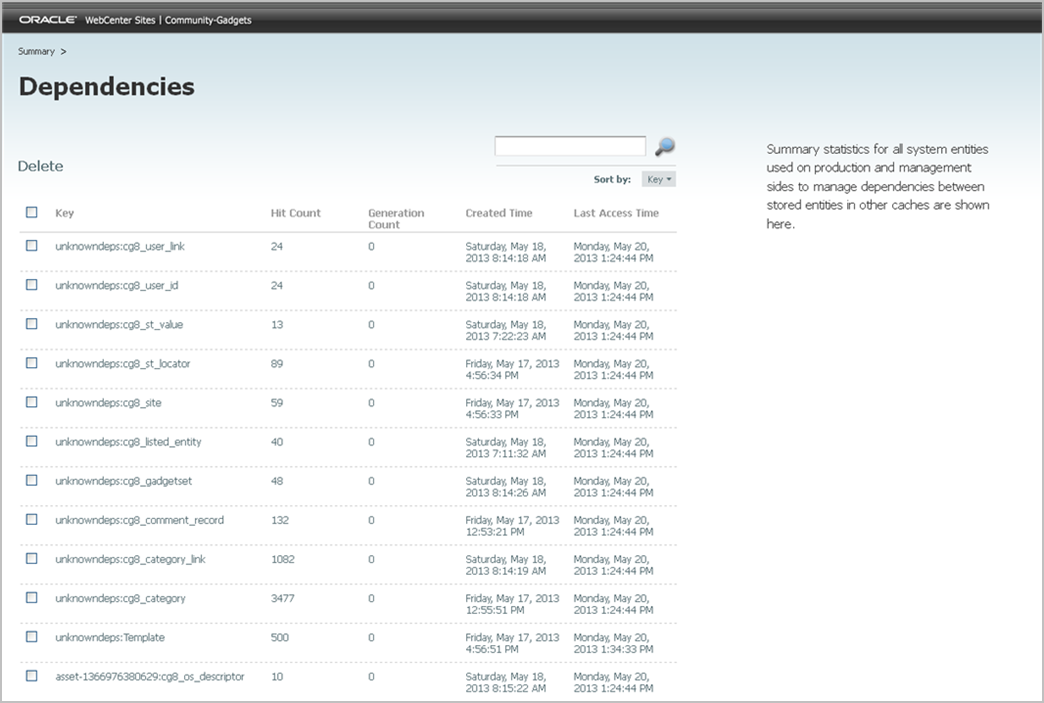Click the unknowndeps:cg8_category key
Viewport: 1044px width, 703px height.
point(121,598)
